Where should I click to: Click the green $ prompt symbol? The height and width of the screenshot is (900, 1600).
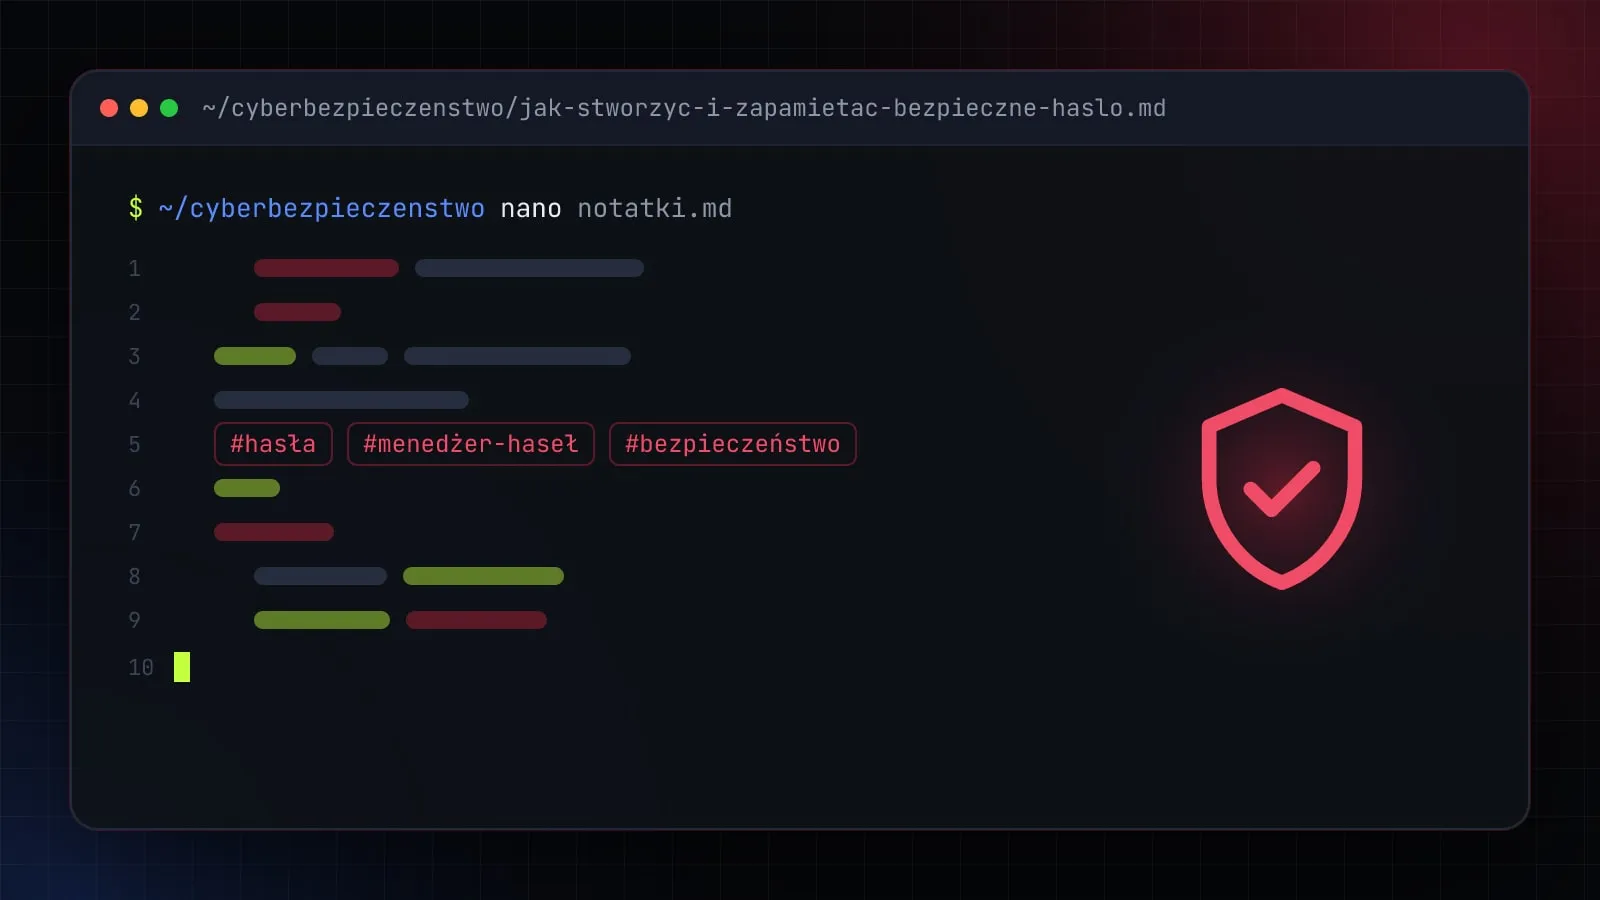tap(136, 208)
